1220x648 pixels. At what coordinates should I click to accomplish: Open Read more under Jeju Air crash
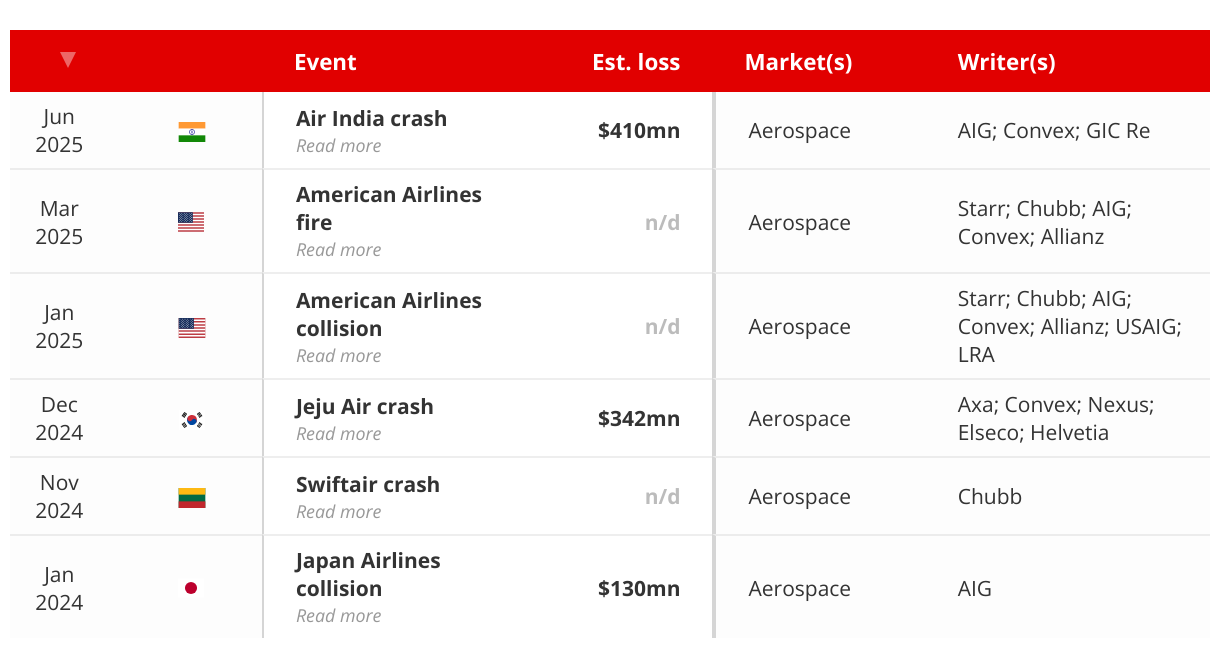click(x=338, y=434)
